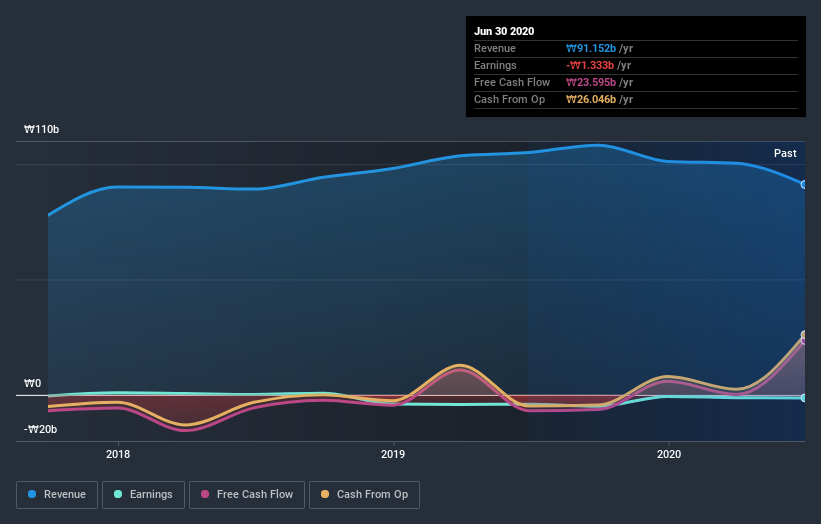Click the blue Revenue endpoint marker
Image resolution: width=821 pixels, height=524 pixels.
coord(804,185)
